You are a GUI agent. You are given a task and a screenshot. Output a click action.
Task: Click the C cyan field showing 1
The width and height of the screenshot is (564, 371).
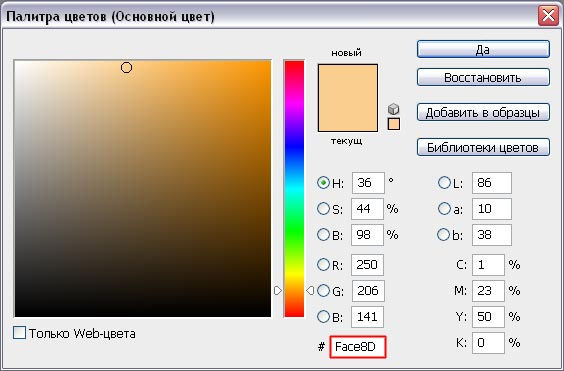click(488, 265)
